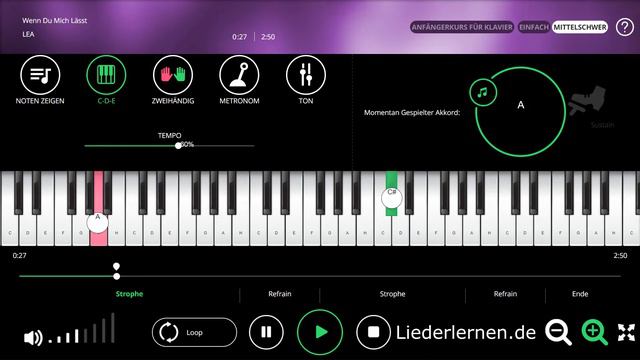
Task: Click the current chord A circle display
Action: pyautogui.click(x=520, y=111)
